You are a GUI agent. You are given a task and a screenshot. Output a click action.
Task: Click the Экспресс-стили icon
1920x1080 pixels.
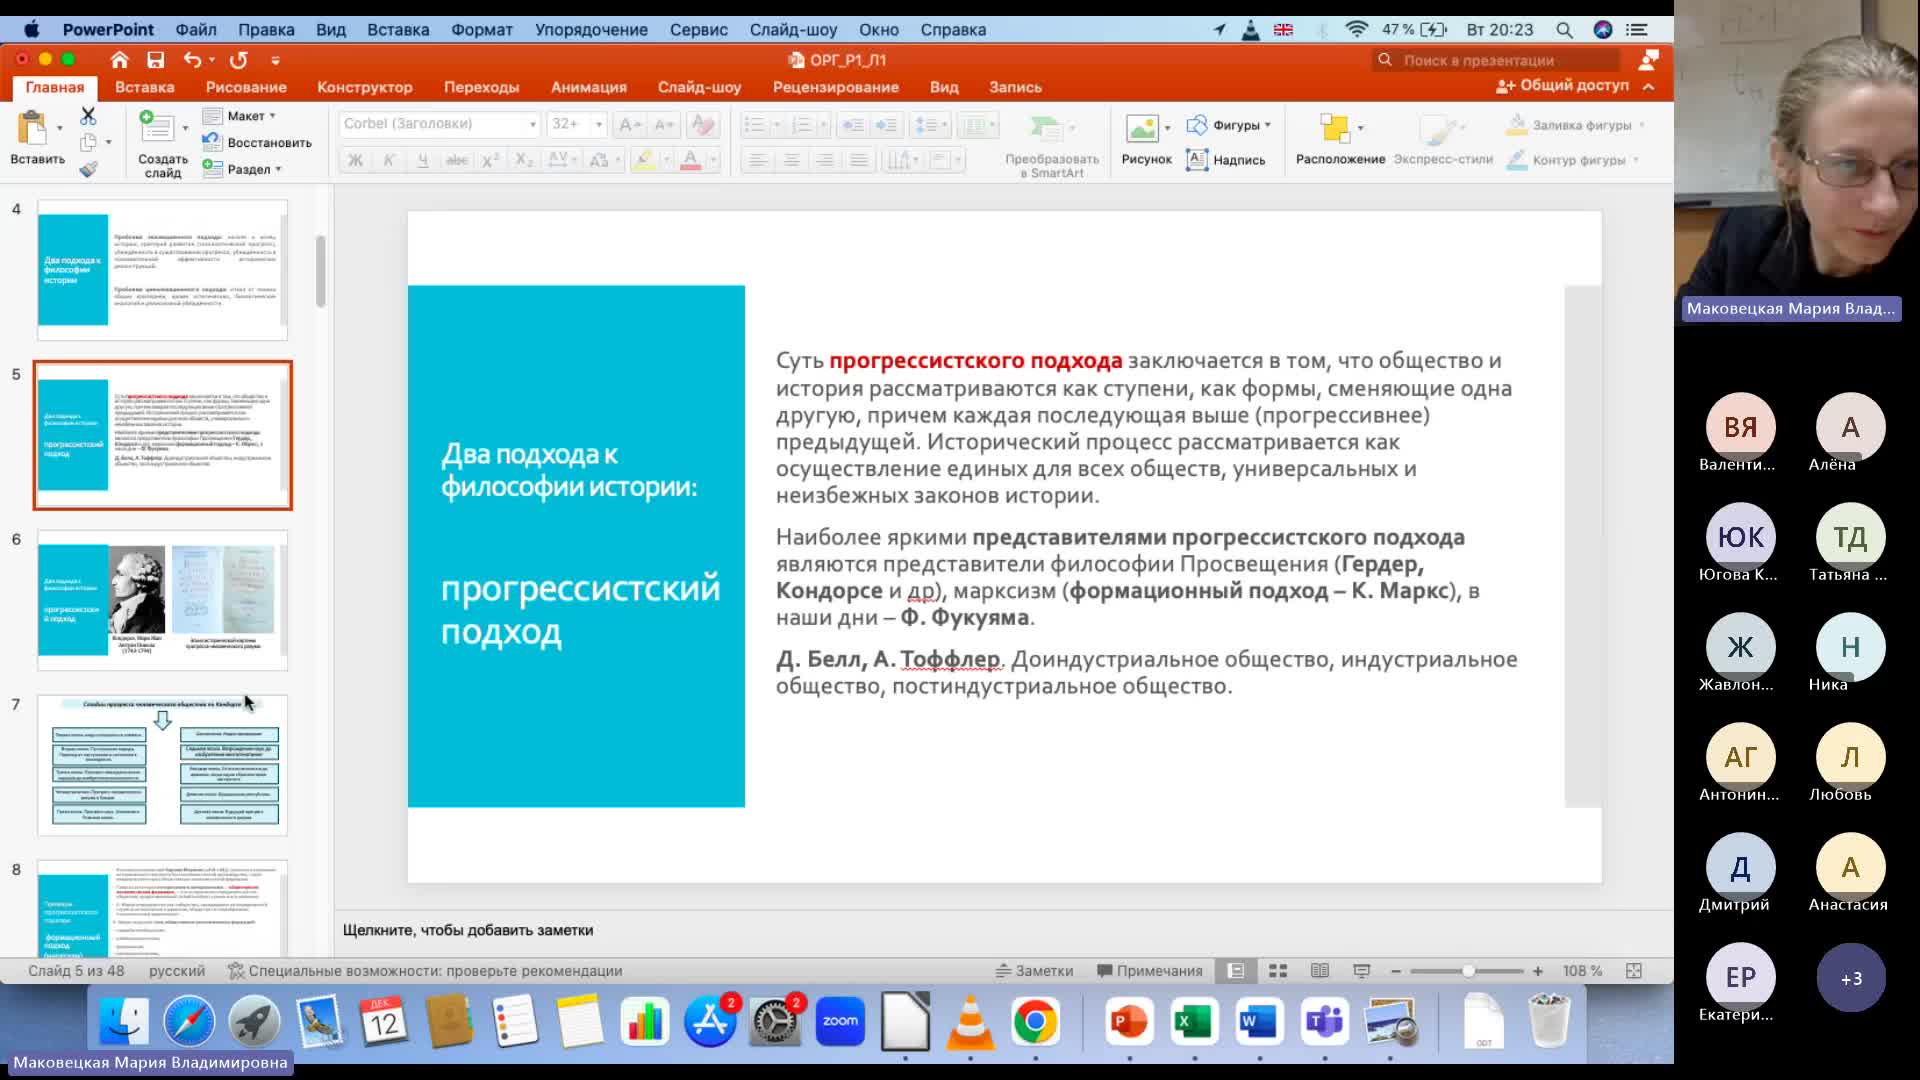tap(1436, 129)
